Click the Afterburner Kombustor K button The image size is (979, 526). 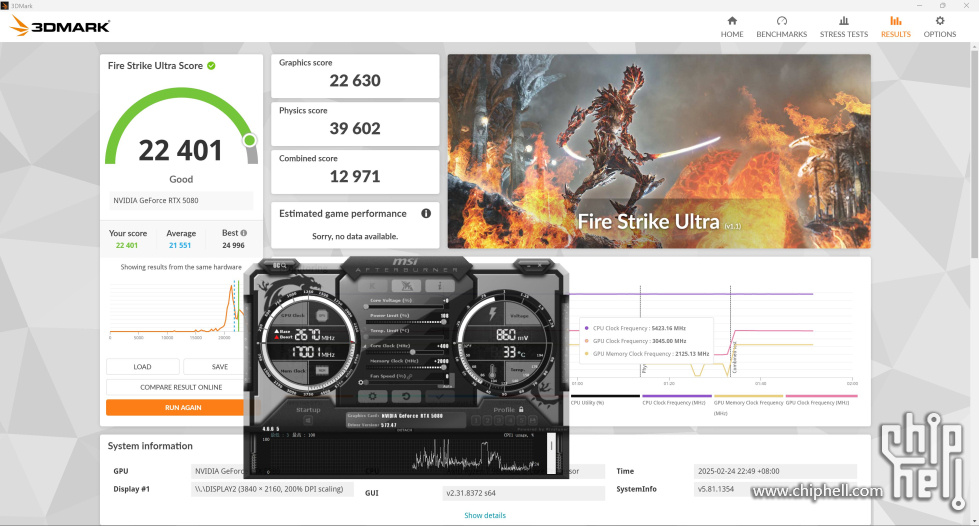[373, 285]
